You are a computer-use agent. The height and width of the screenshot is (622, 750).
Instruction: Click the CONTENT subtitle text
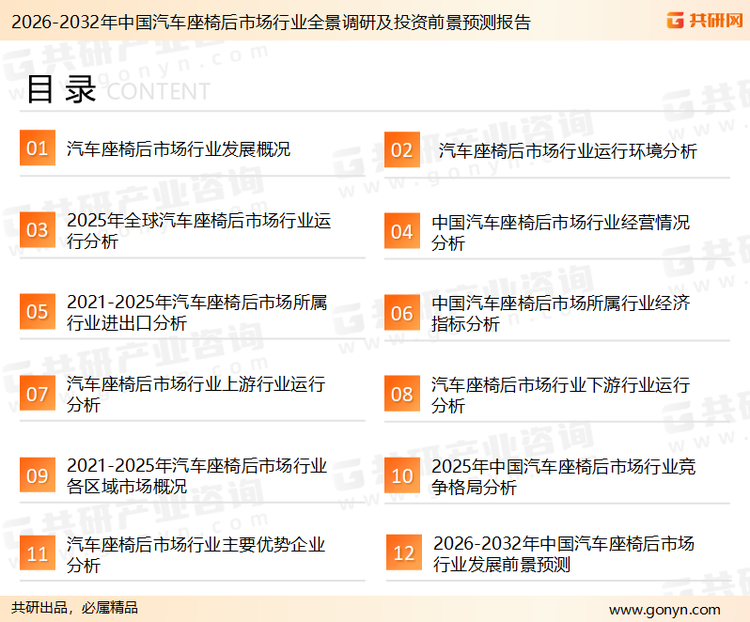tap(158, 92)
